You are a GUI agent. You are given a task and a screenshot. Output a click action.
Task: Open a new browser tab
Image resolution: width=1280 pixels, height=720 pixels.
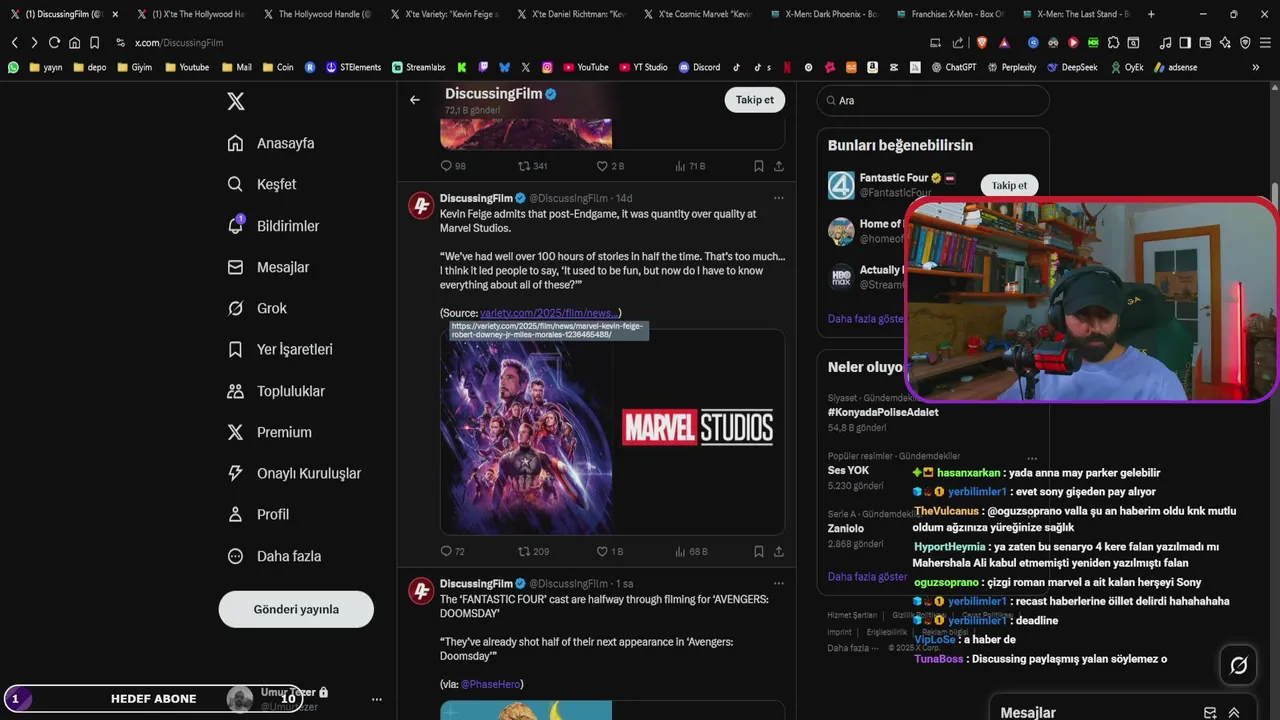pyautogui.click(x=1151, y=14)
